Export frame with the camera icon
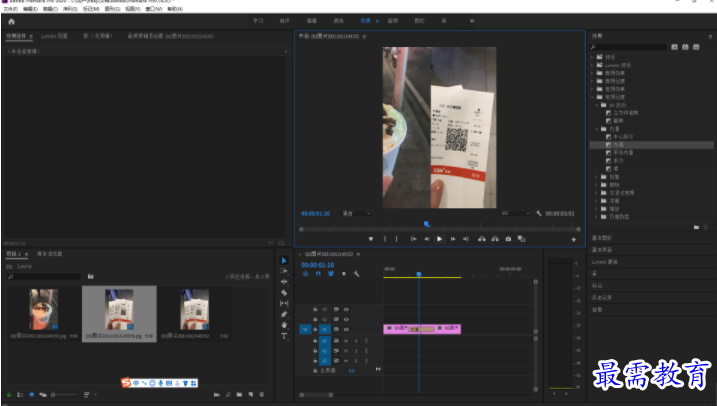 point(508,239)
